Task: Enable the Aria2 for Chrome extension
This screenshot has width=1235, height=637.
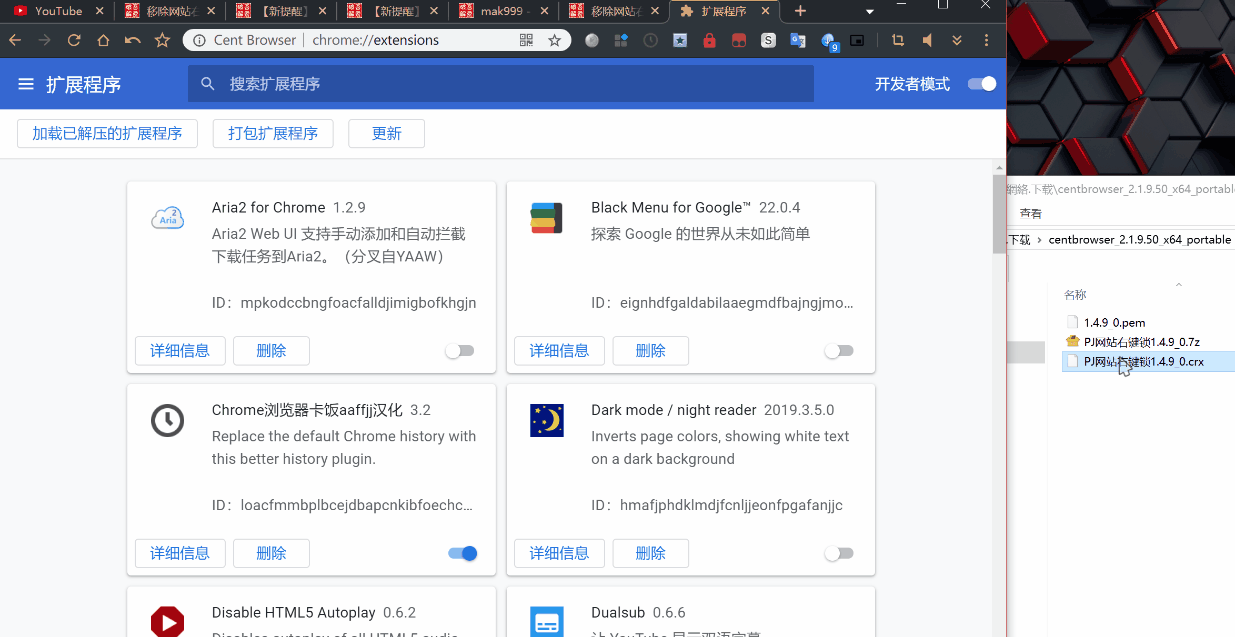Action: tap(460, 351)
